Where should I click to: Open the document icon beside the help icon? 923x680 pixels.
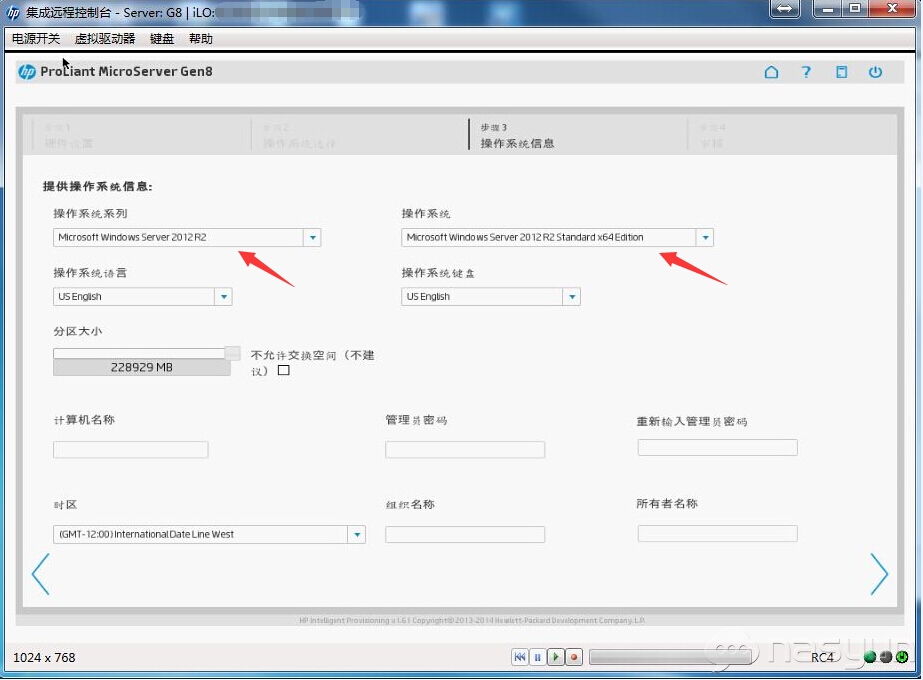pos(841,72)
